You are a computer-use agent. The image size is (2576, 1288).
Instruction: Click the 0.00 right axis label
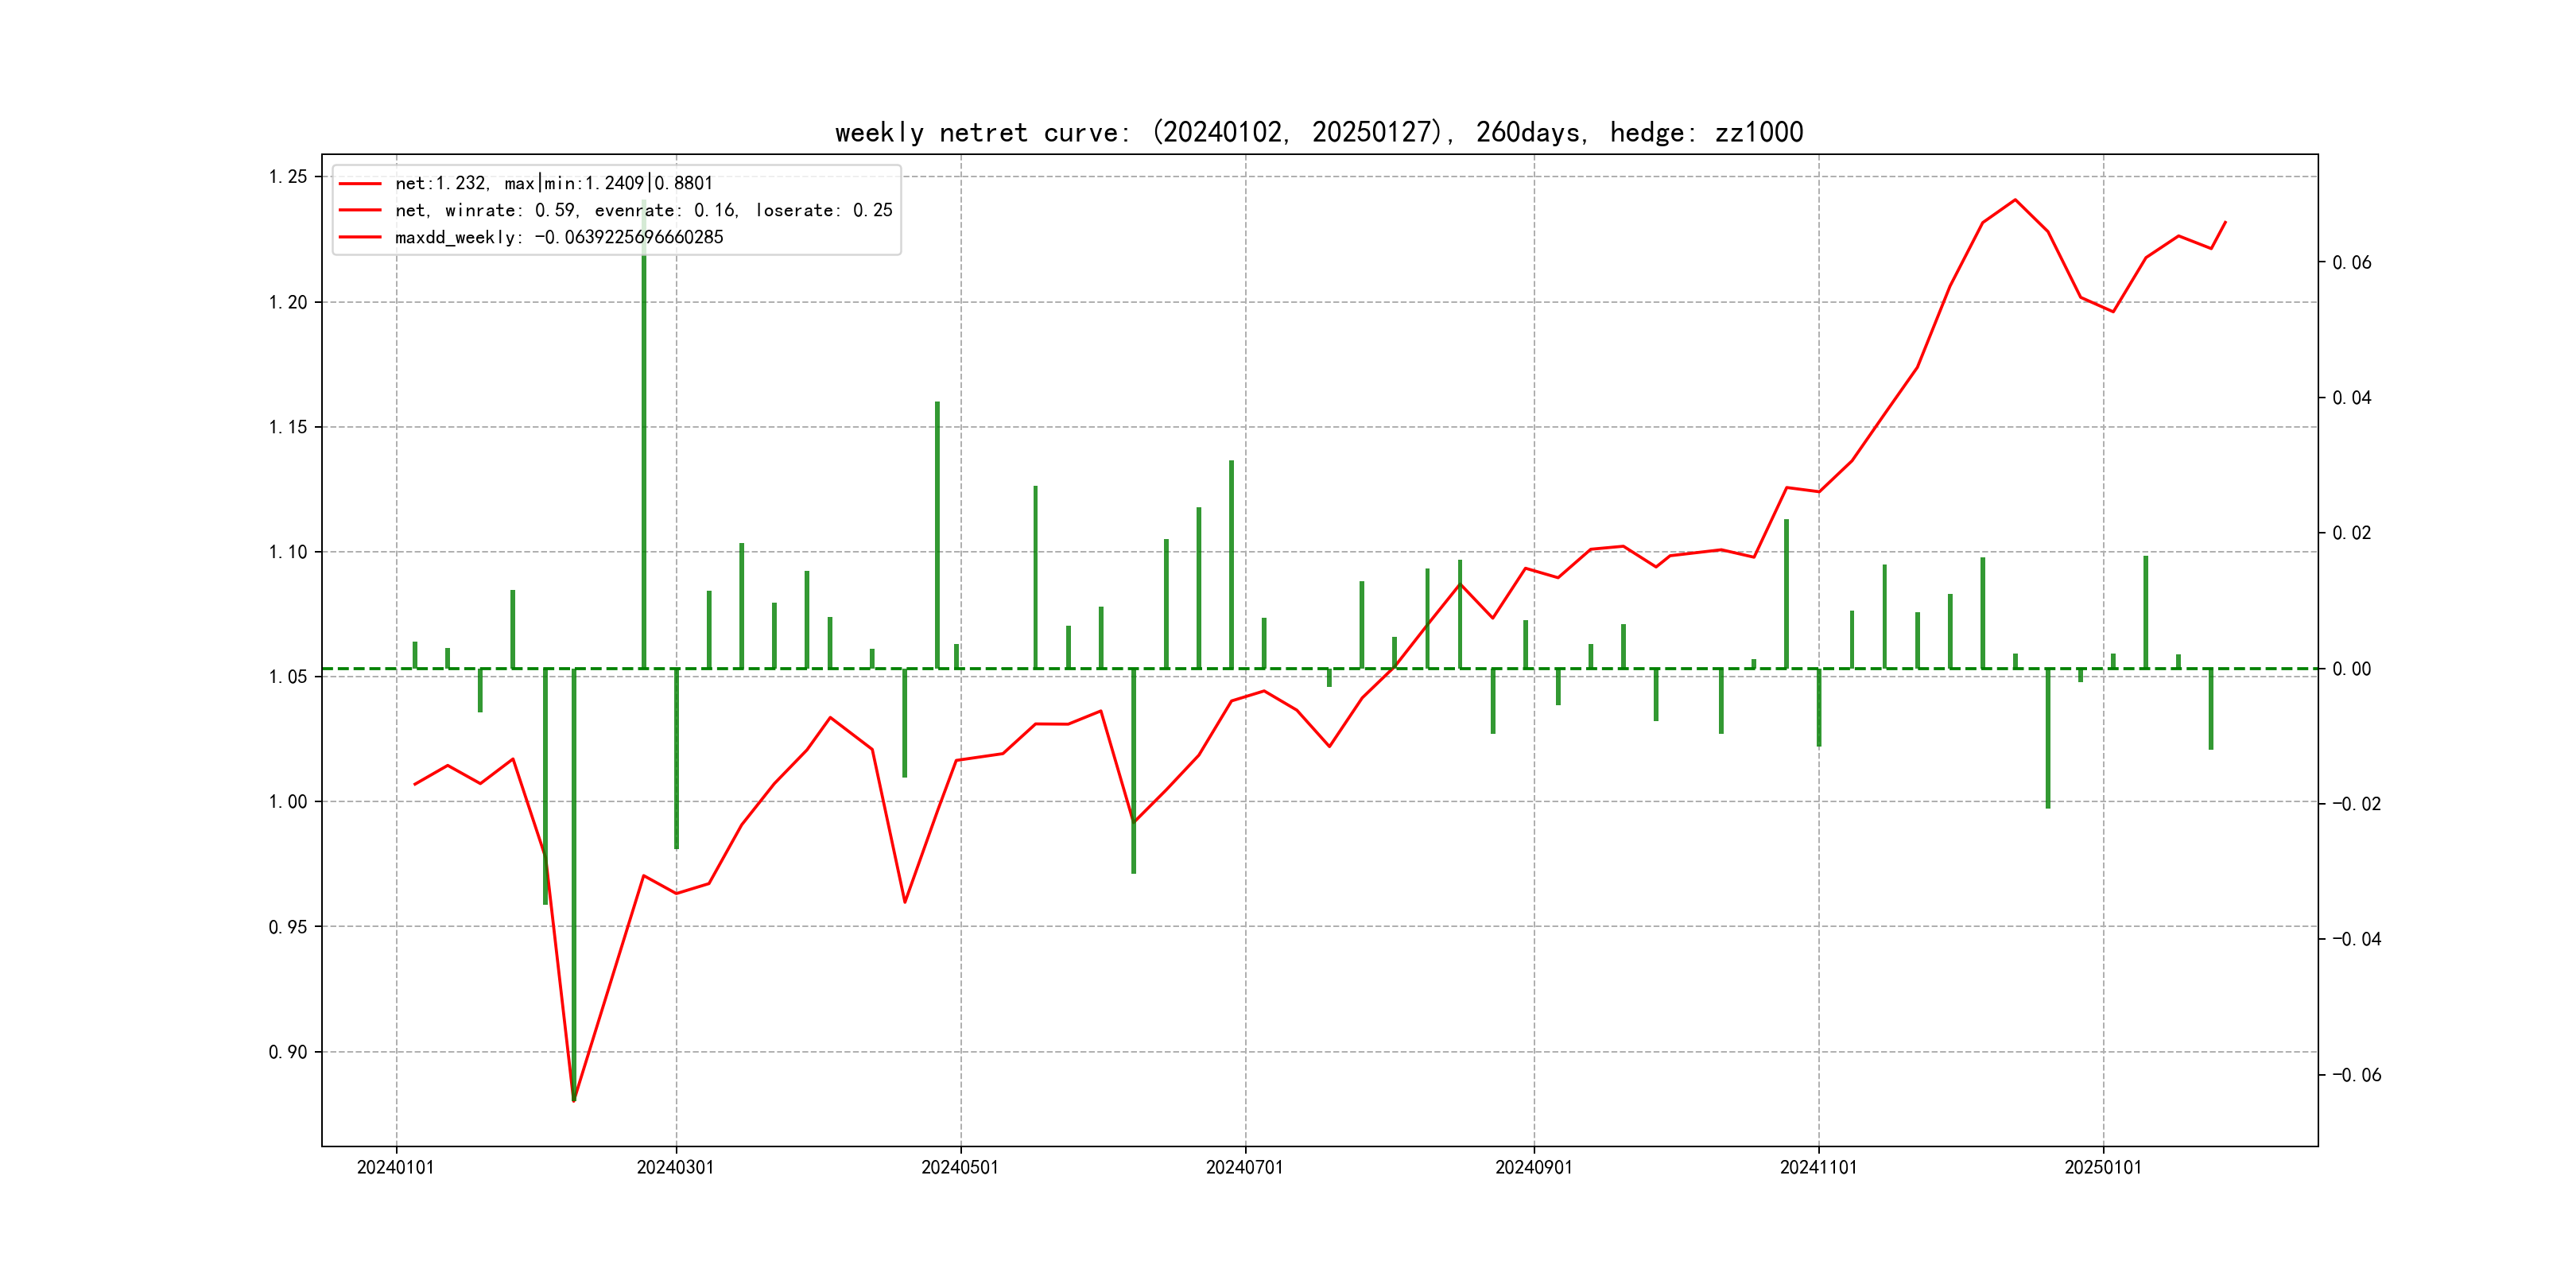2351,669
